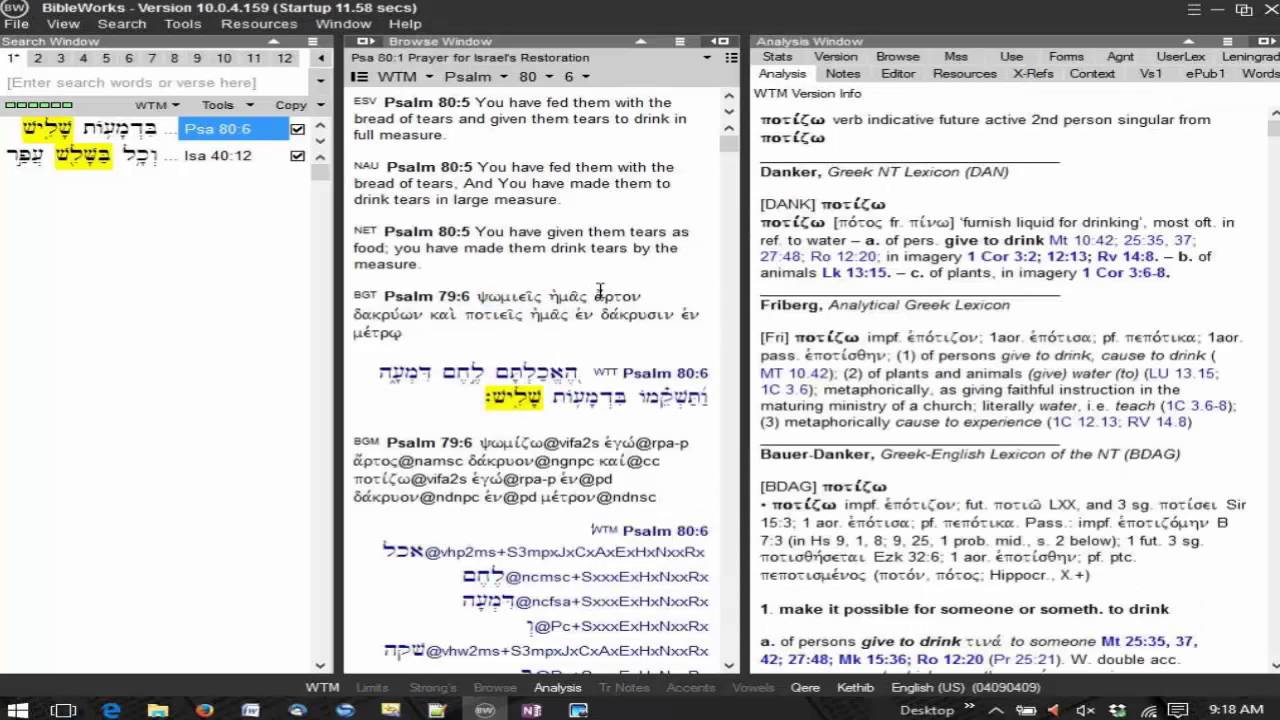Click Browse Window verse list toggle icon

coord(361,77)
